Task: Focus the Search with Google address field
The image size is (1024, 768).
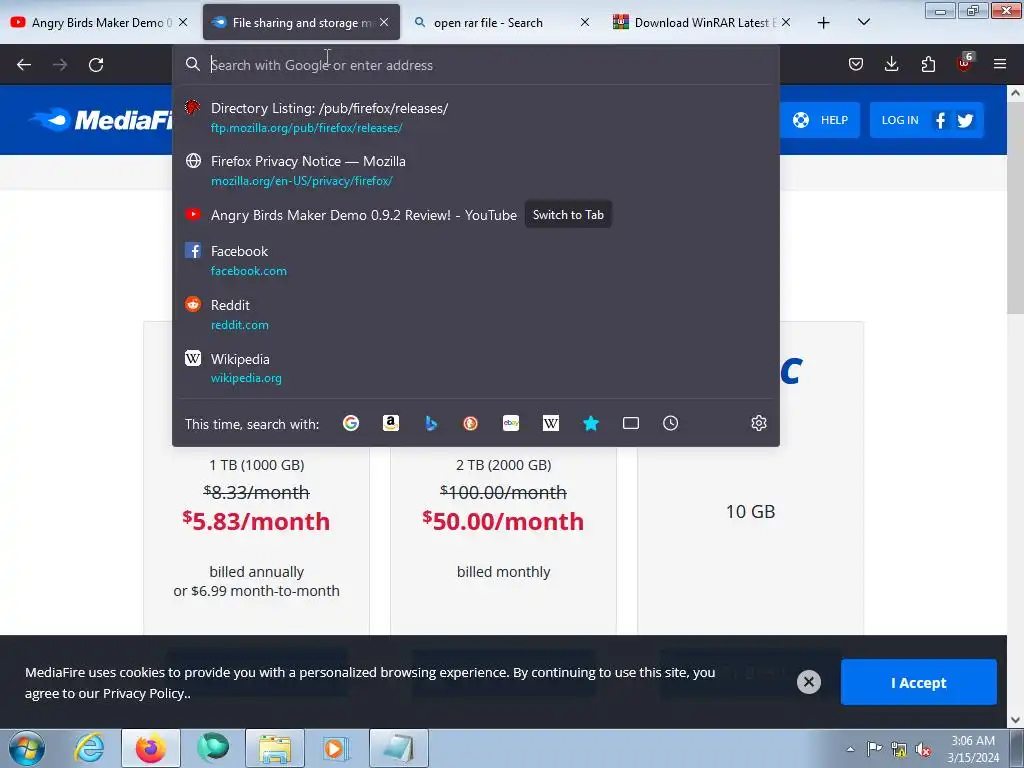Action: coord(477,65)
